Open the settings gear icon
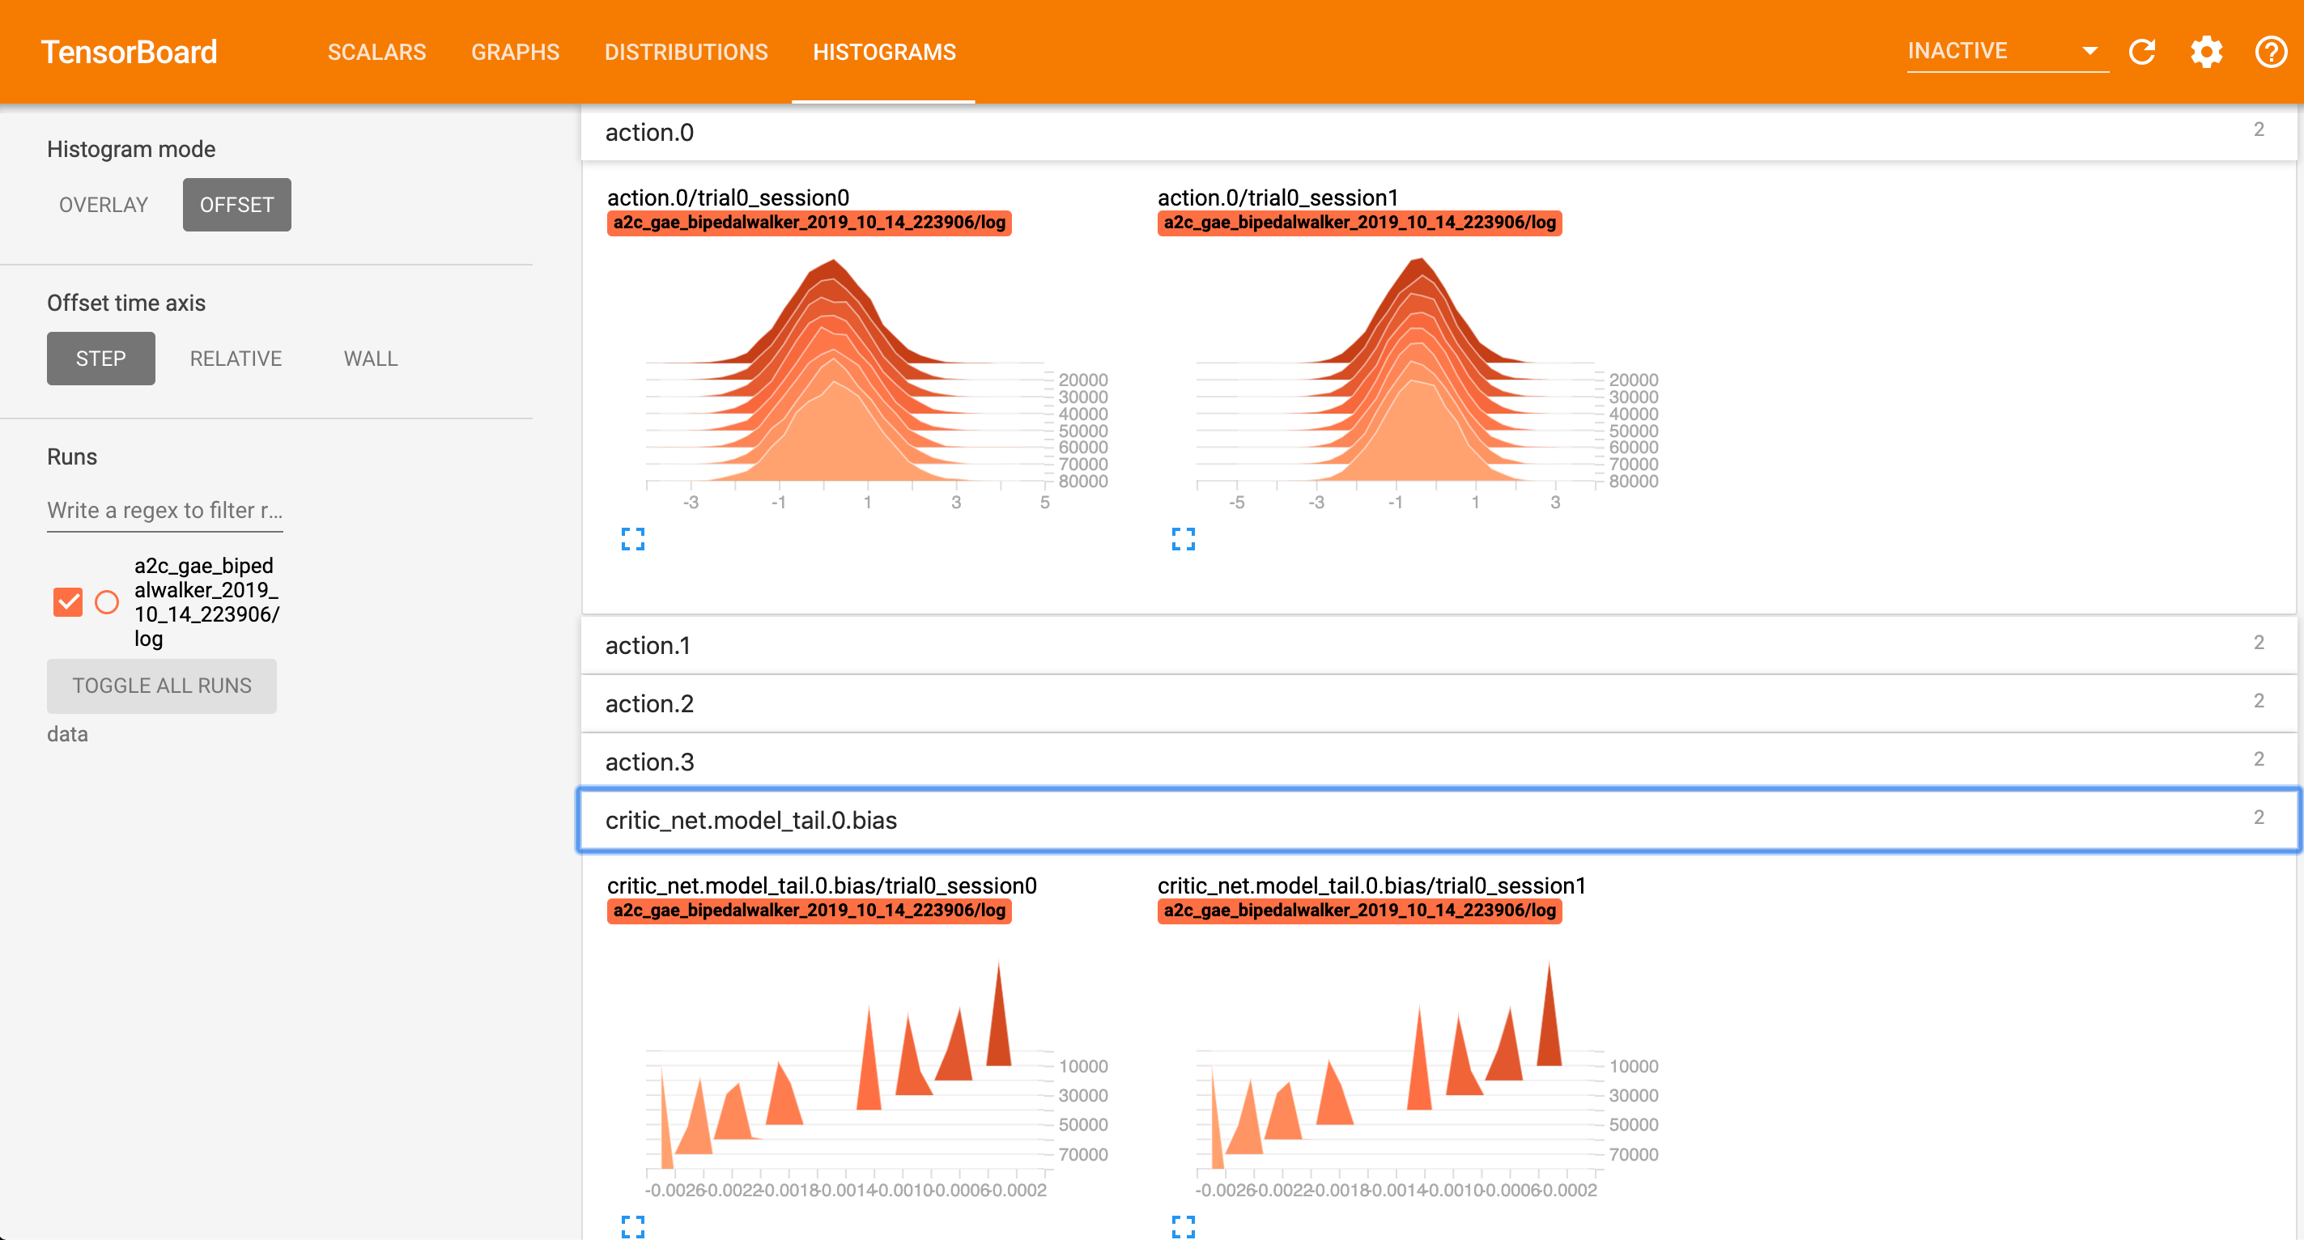The width and height of the screenshot is (2304, 1240). [x=2206, y=52]
